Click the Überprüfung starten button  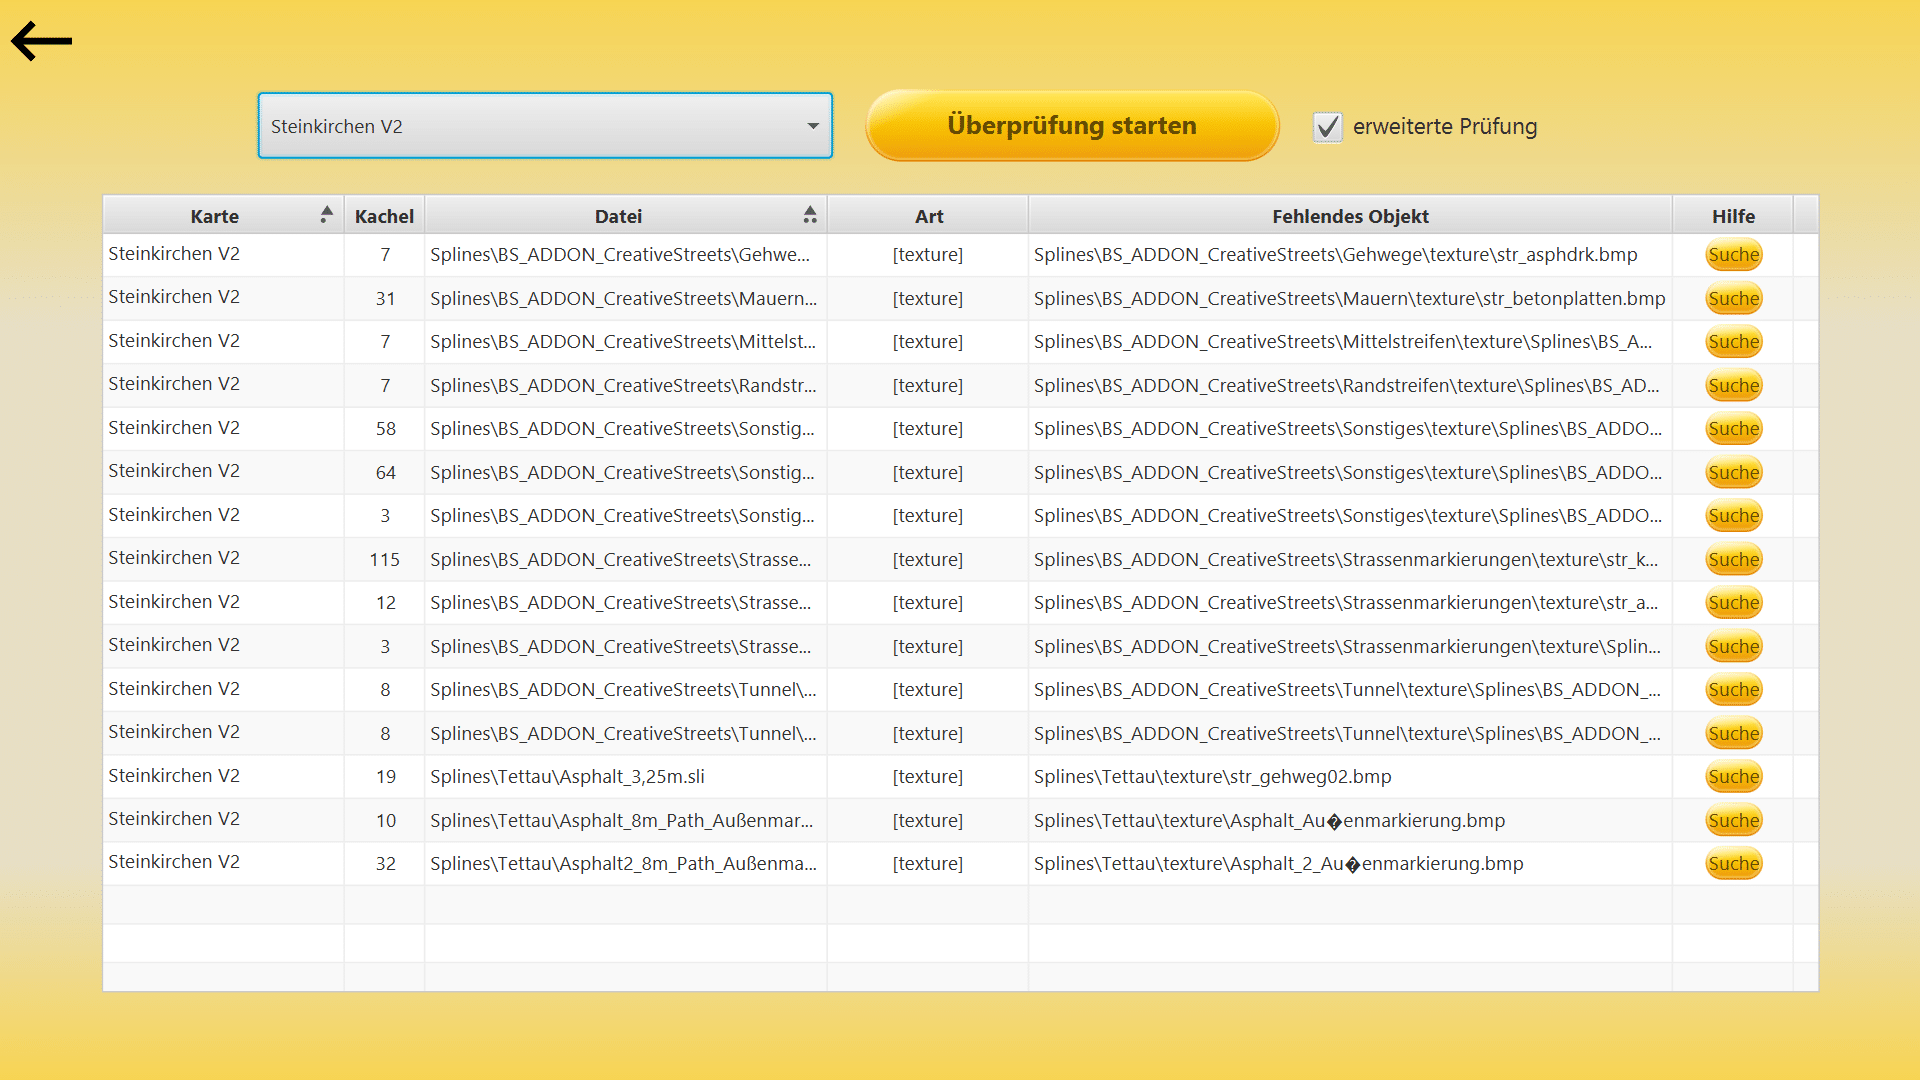1071,126
